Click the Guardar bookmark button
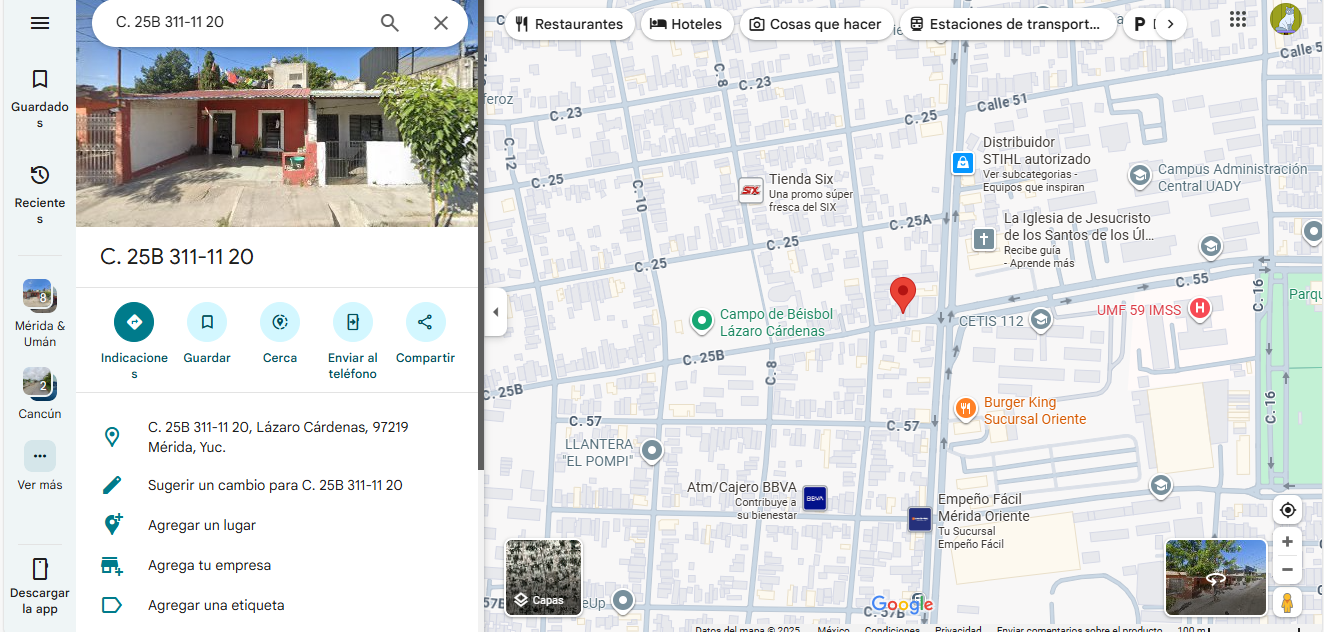The width and height of the screenshot is (1324, 632). click(x=207, y=322)
